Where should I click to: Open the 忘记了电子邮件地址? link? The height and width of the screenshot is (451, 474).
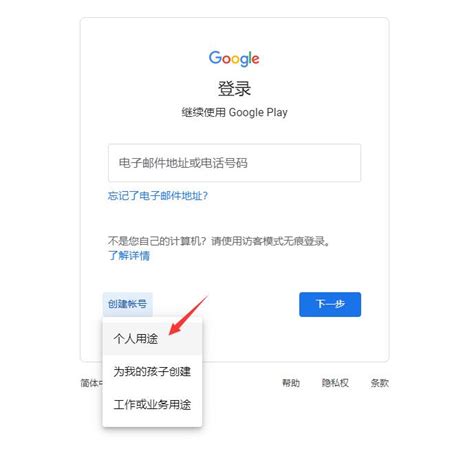[158, 195]
